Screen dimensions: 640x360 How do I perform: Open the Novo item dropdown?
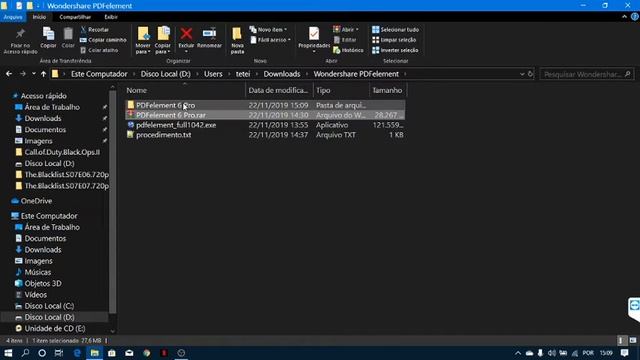pos(268,29)
